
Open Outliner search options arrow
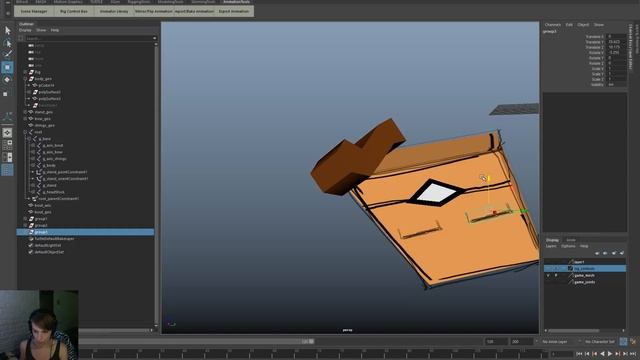(155, 38)
